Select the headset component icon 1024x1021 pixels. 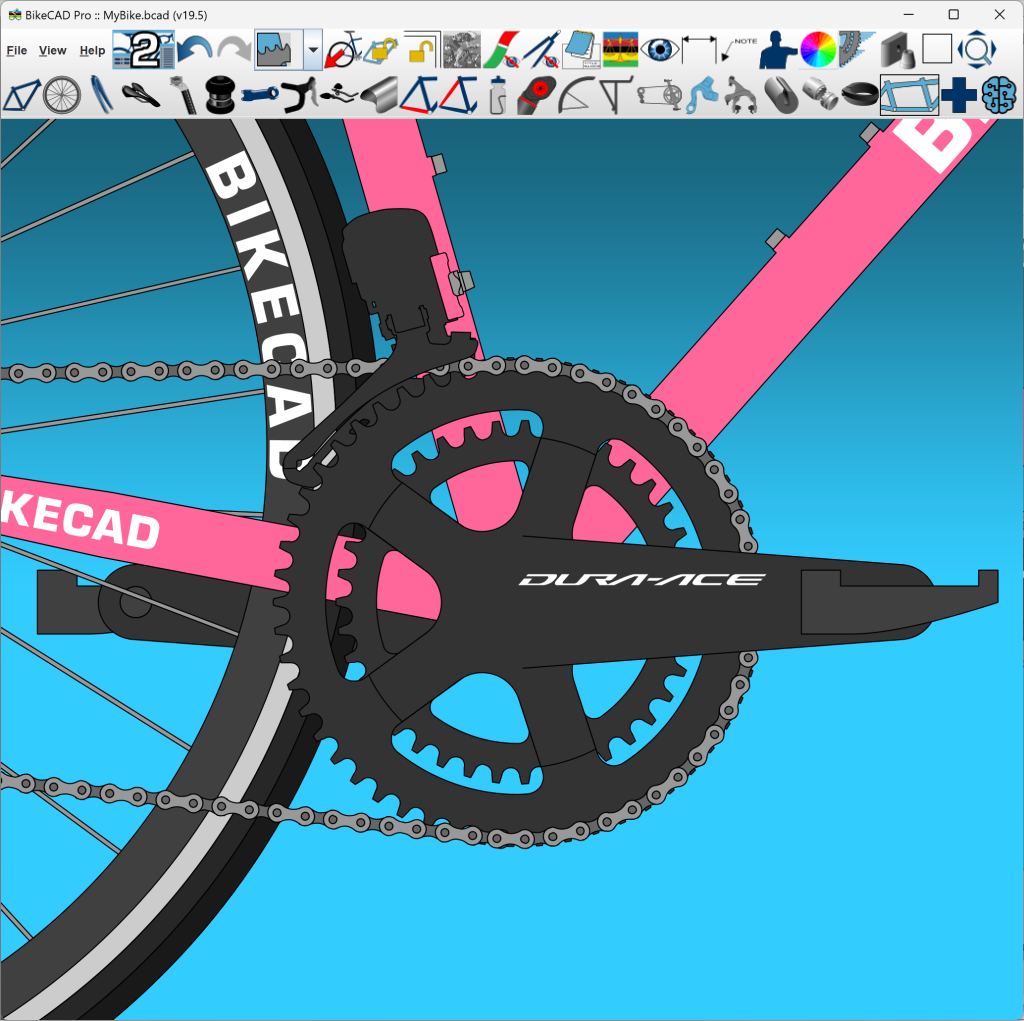pos(220,95)
